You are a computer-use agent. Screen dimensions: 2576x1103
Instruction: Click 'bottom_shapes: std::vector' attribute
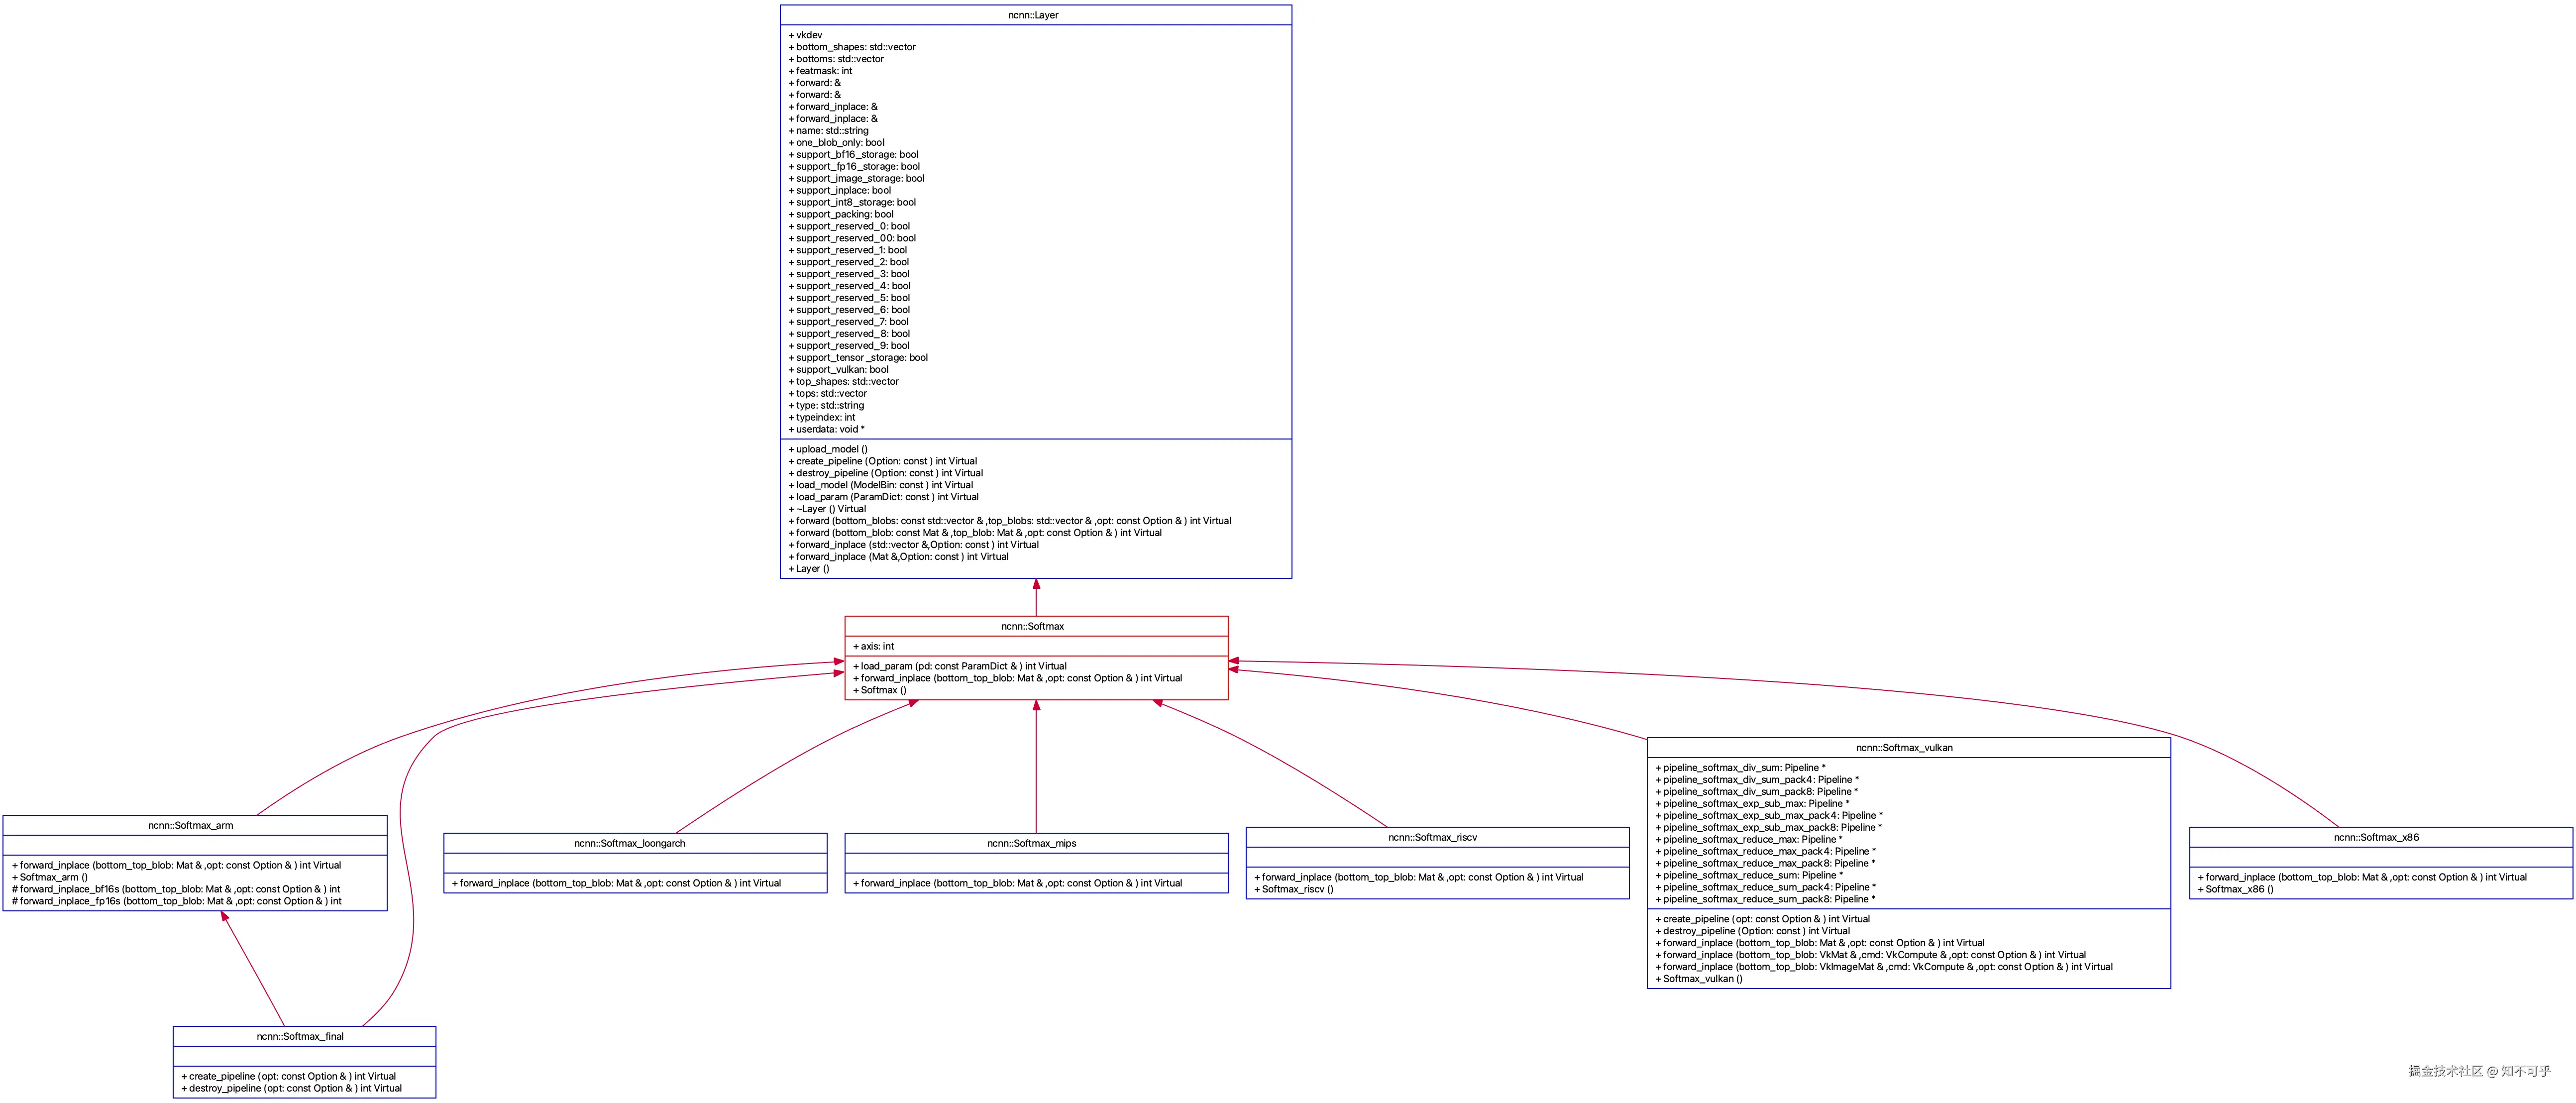[852, 47]
